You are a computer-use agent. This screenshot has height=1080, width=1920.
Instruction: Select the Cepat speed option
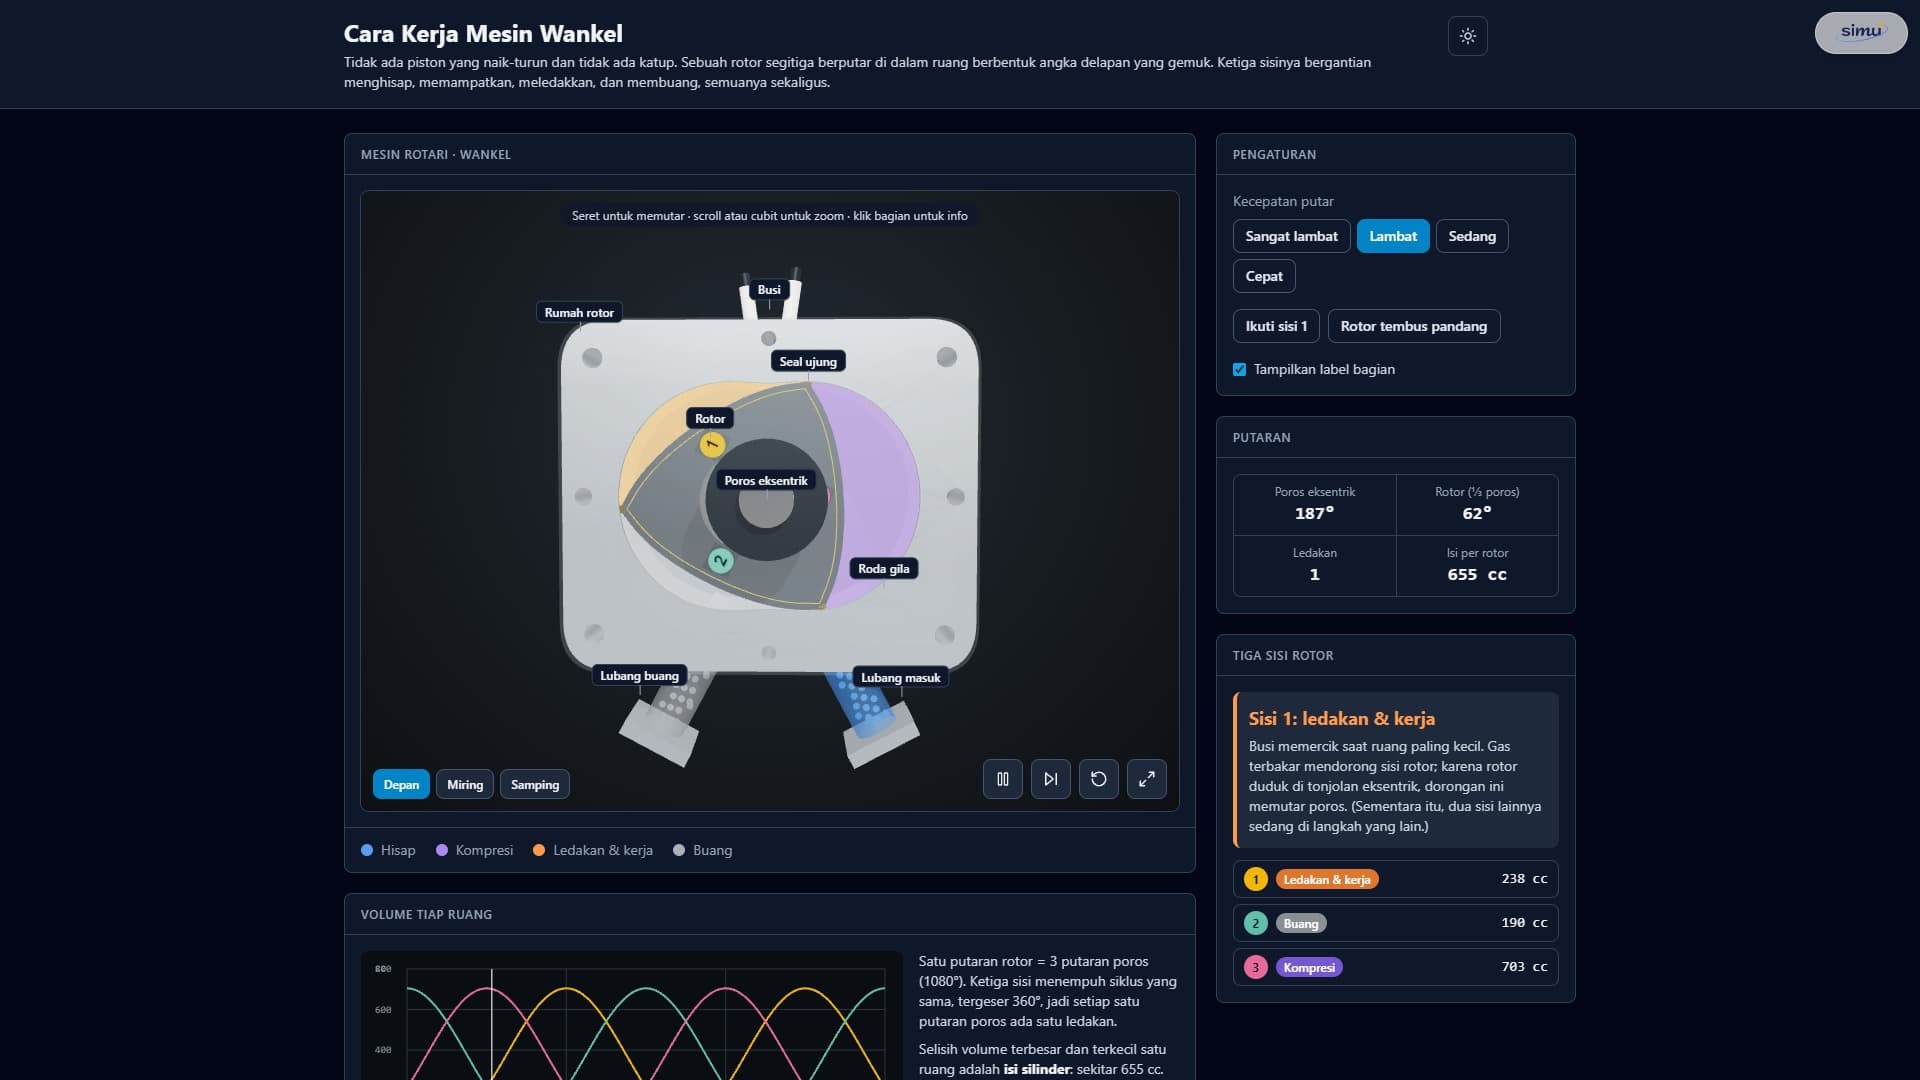pyautogui.click(x=1264, y=276)
